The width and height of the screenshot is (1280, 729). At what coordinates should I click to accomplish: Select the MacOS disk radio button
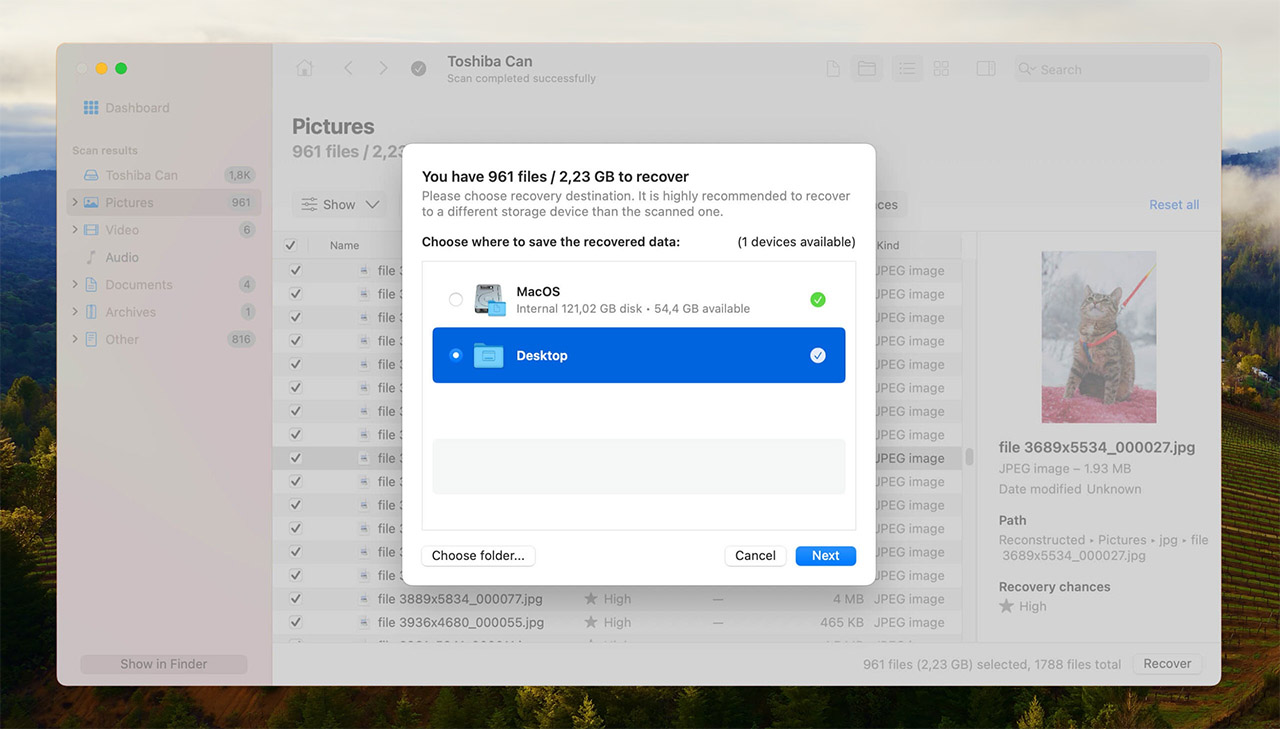[456, 300]
